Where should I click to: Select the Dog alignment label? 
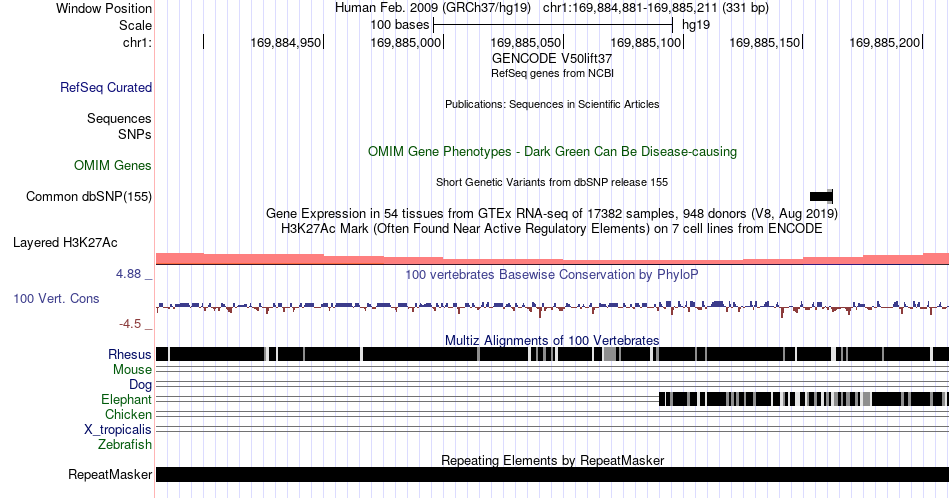click(141, 385)
